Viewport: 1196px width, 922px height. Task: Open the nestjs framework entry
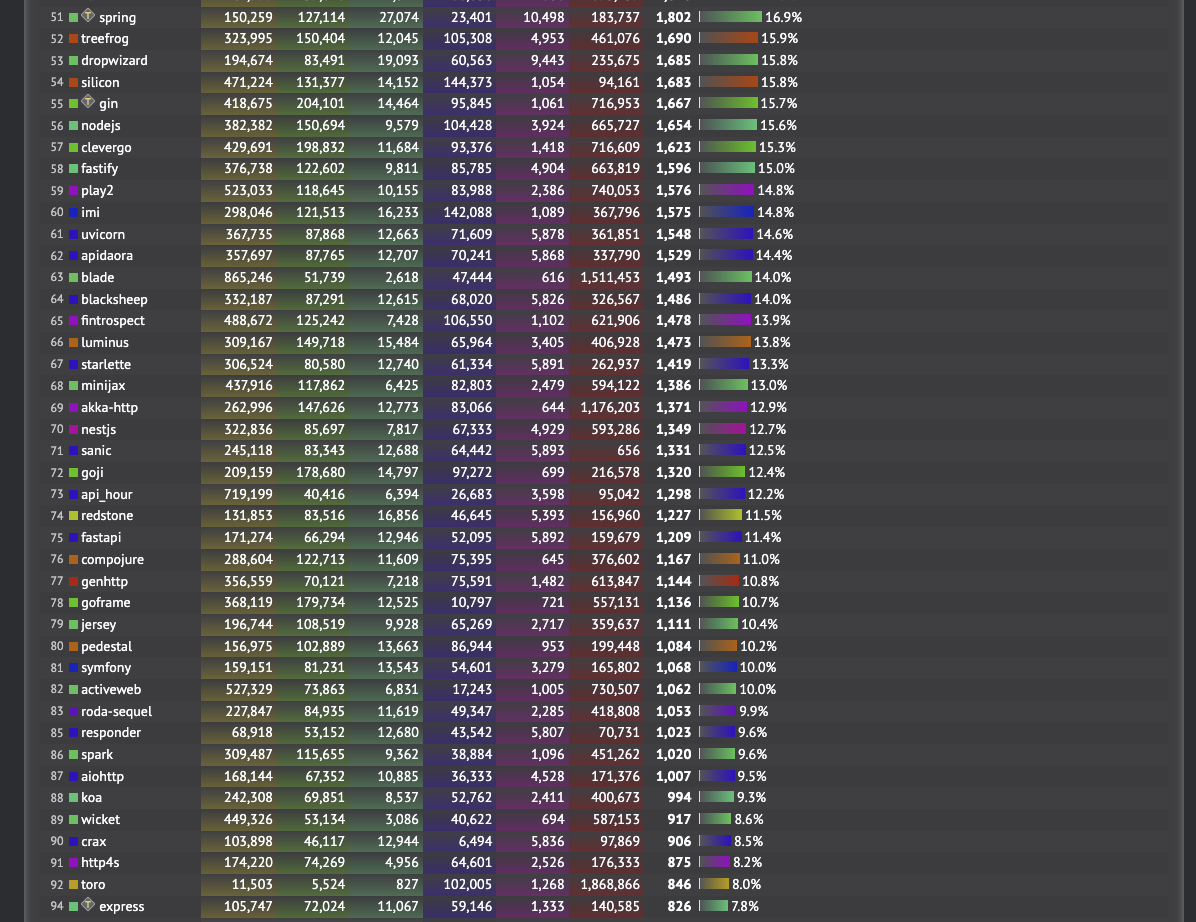click(x=98, y=429)
